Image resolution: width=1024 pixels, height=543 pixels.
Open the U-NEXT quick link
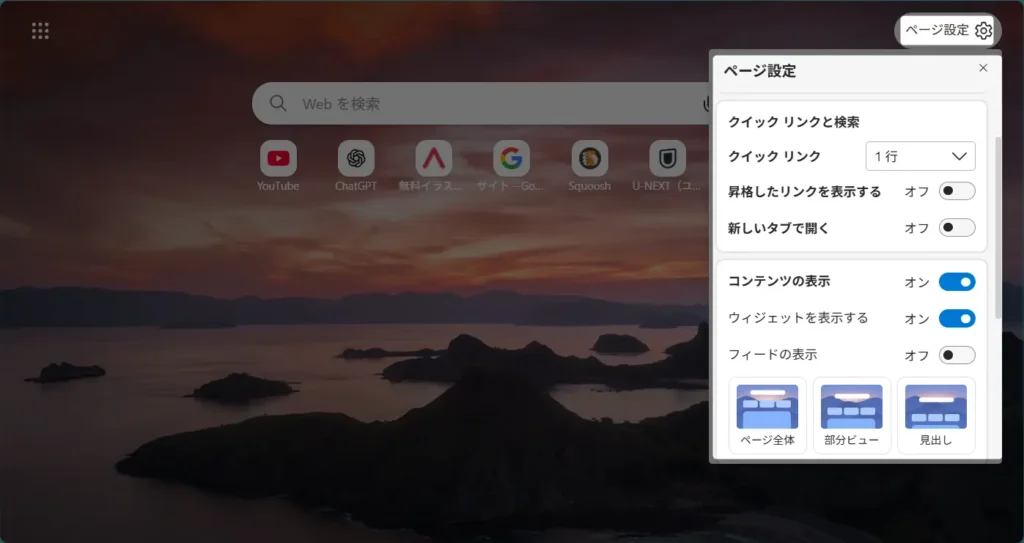pos(667,158)
